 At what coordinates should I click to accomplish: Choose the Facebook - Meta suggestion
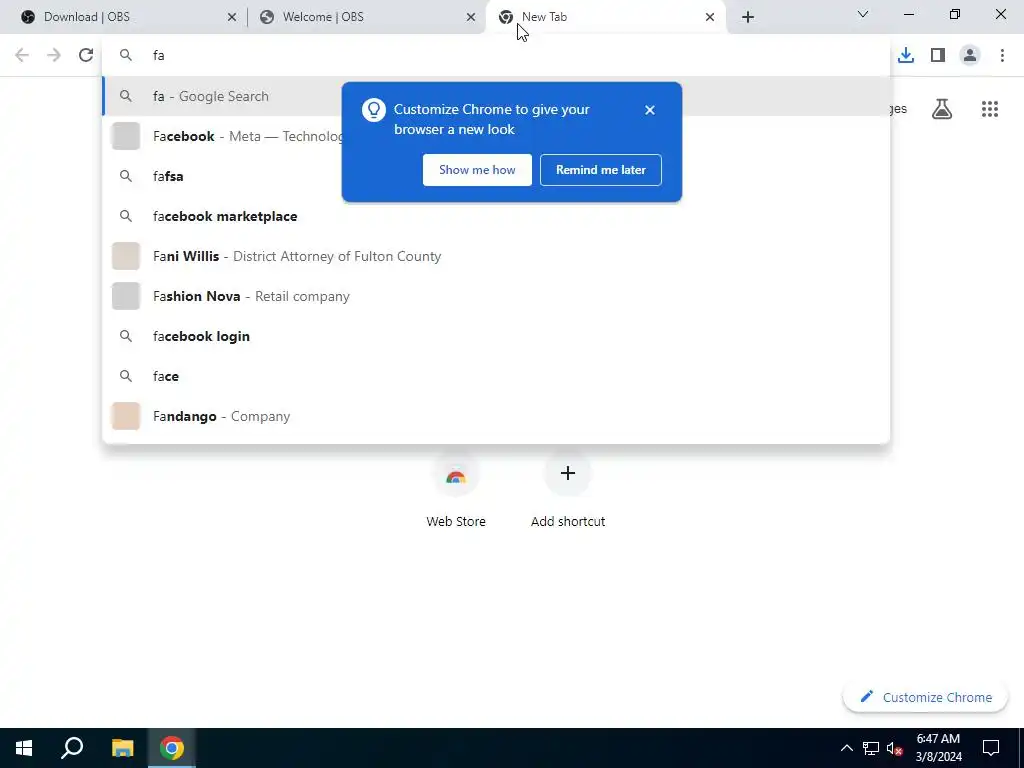point(496,136)
